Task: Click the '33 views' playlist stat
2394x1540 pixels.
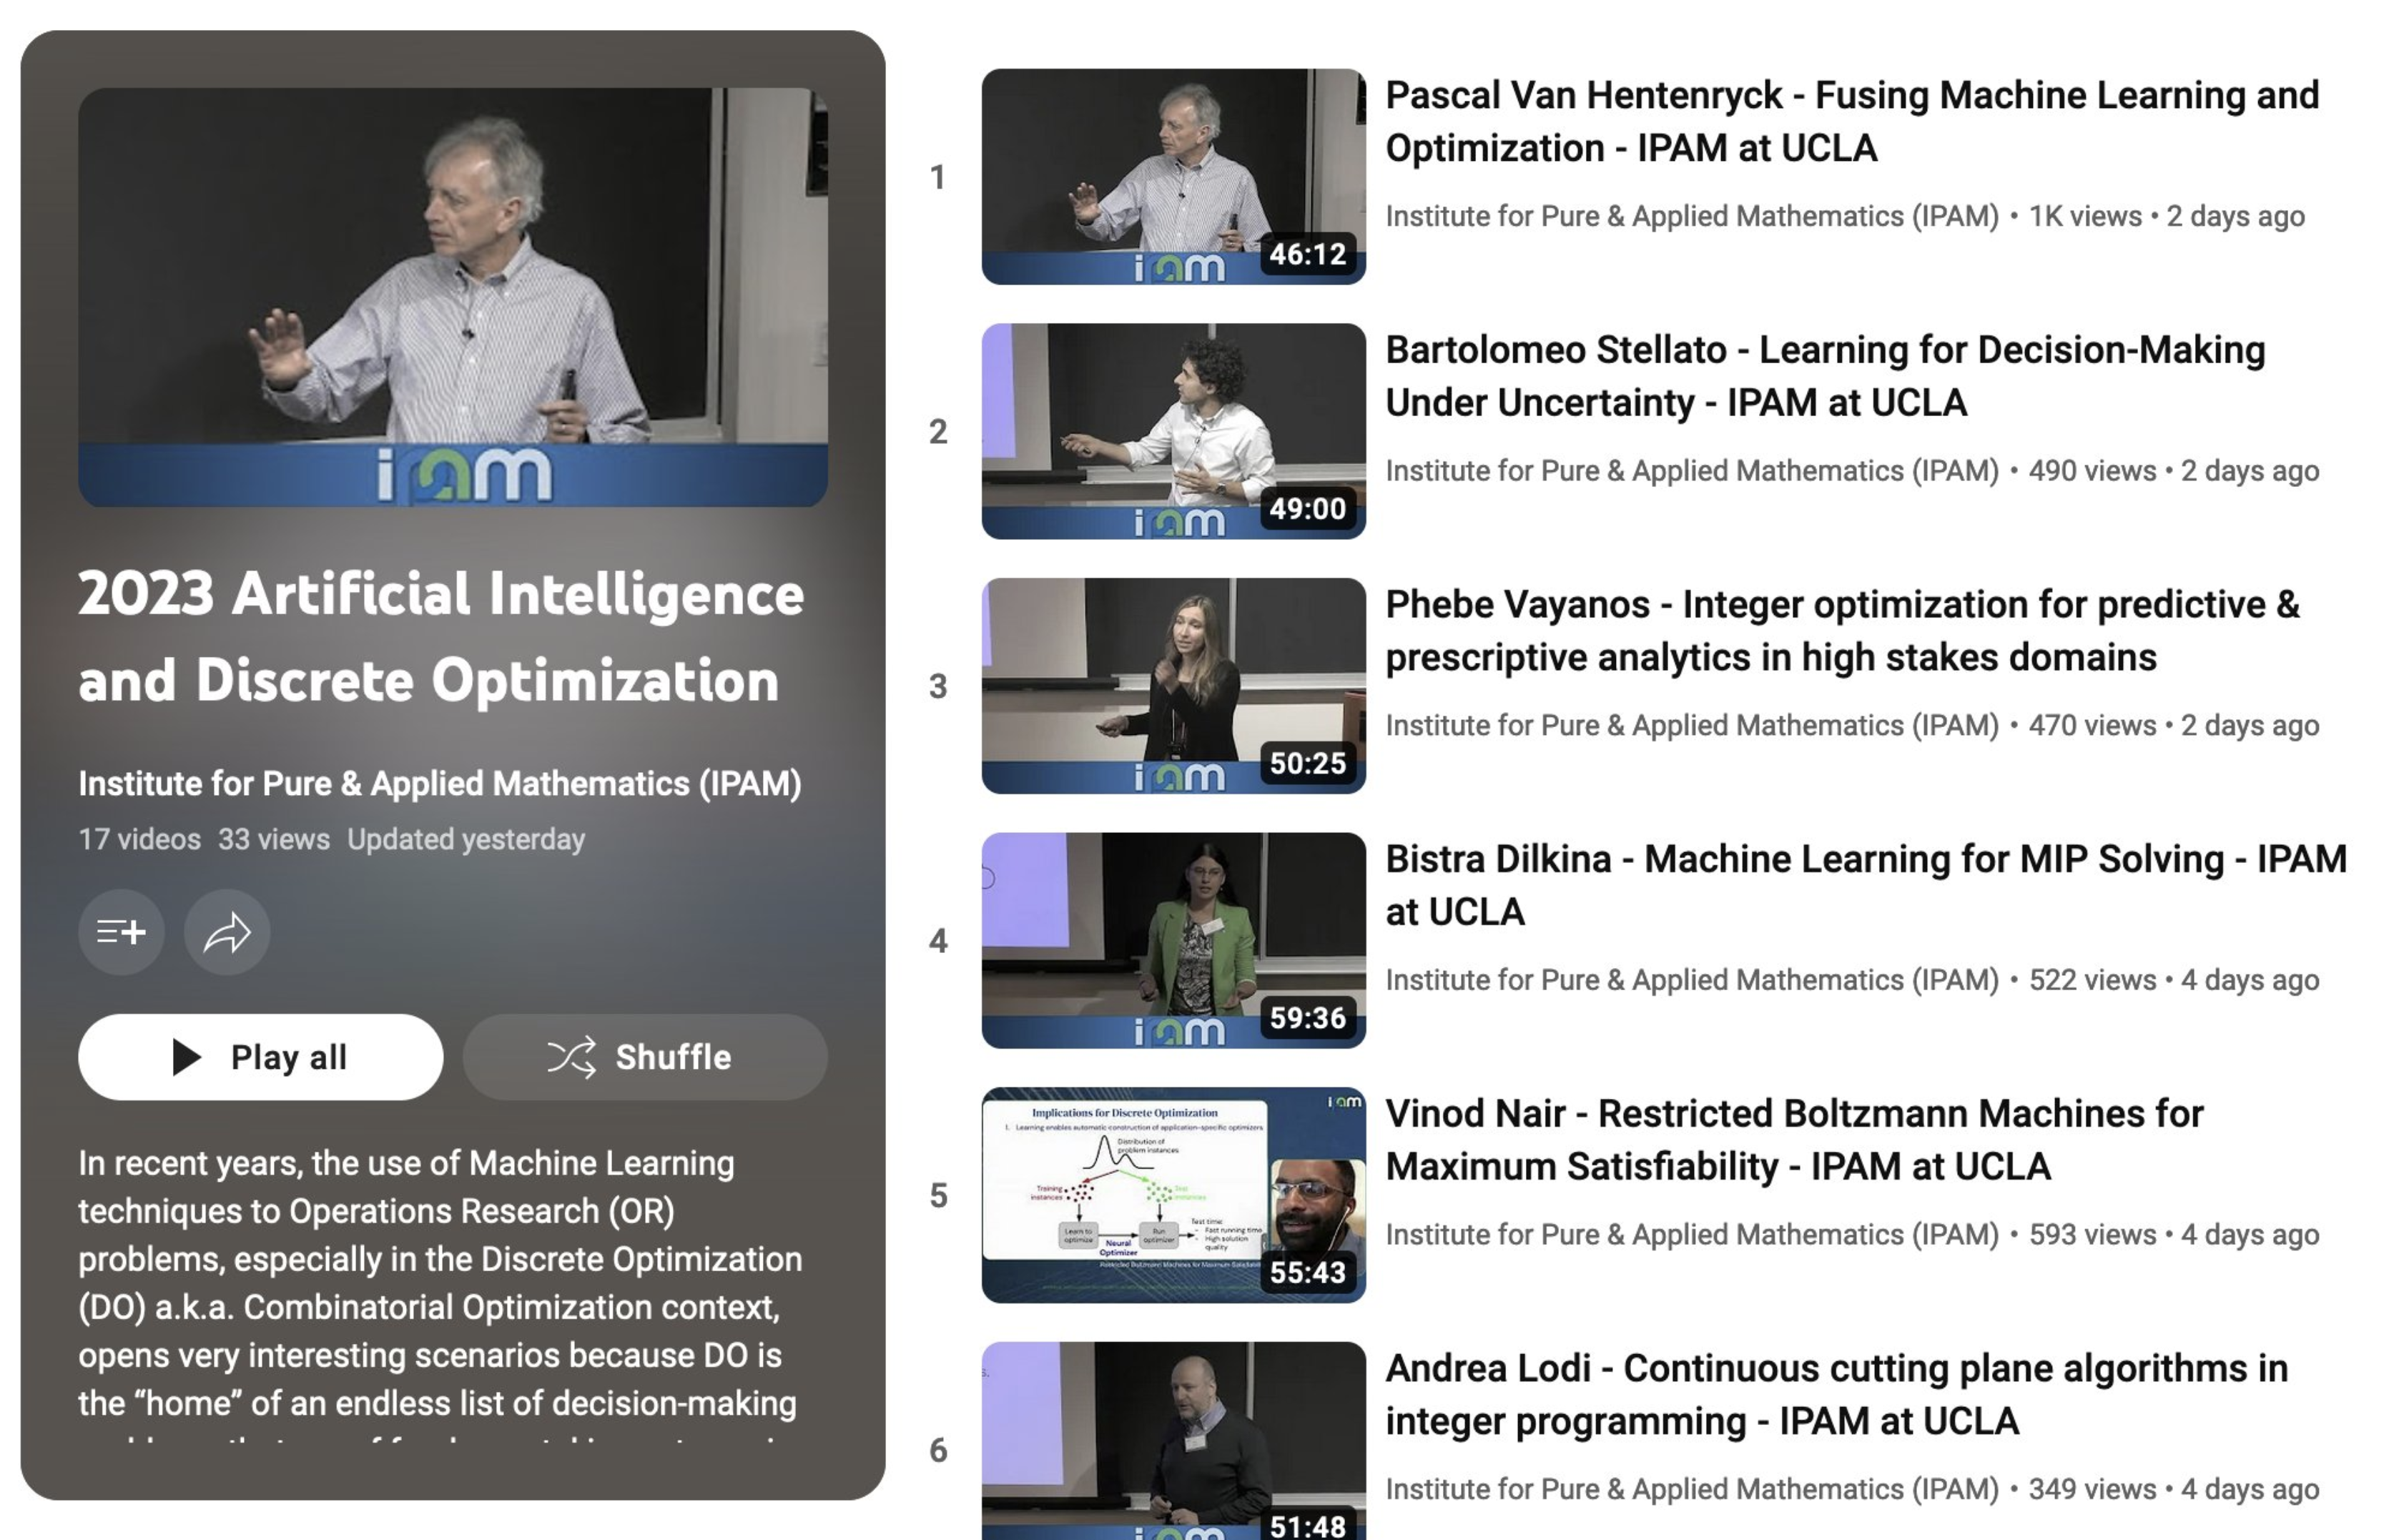Action: click(274, 839)
